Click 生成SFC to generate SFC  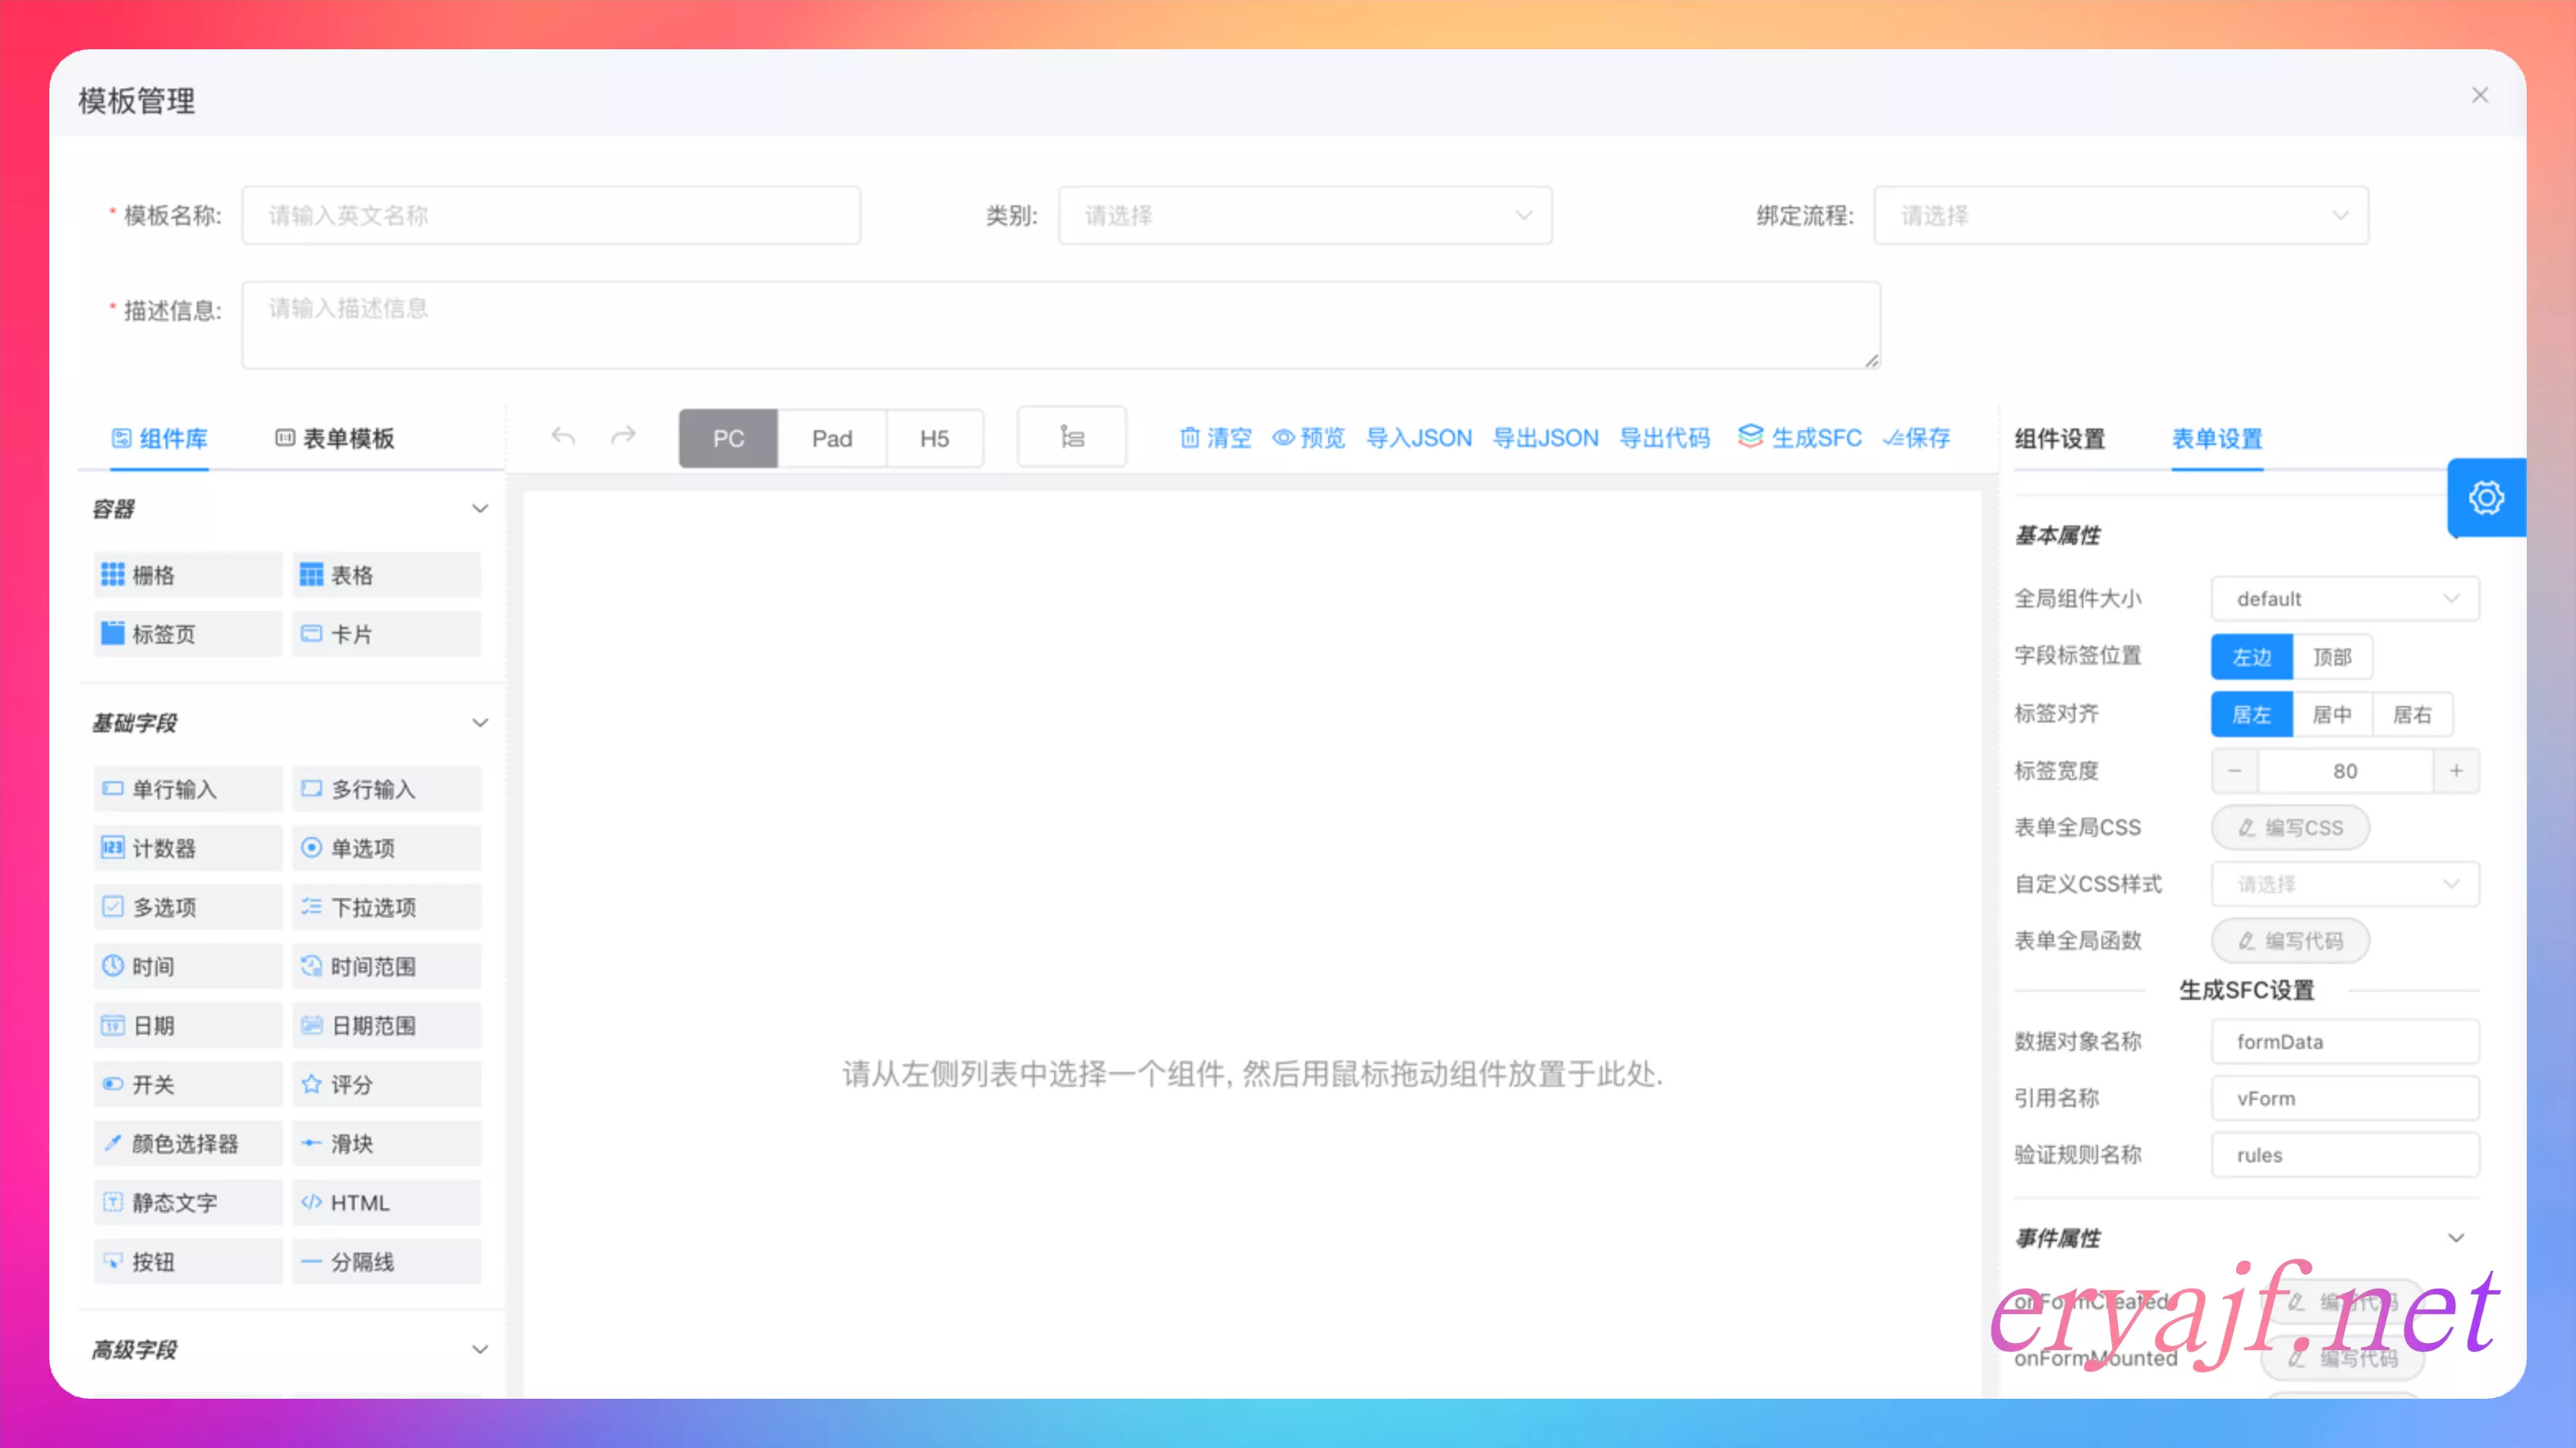click(1800, 438)
